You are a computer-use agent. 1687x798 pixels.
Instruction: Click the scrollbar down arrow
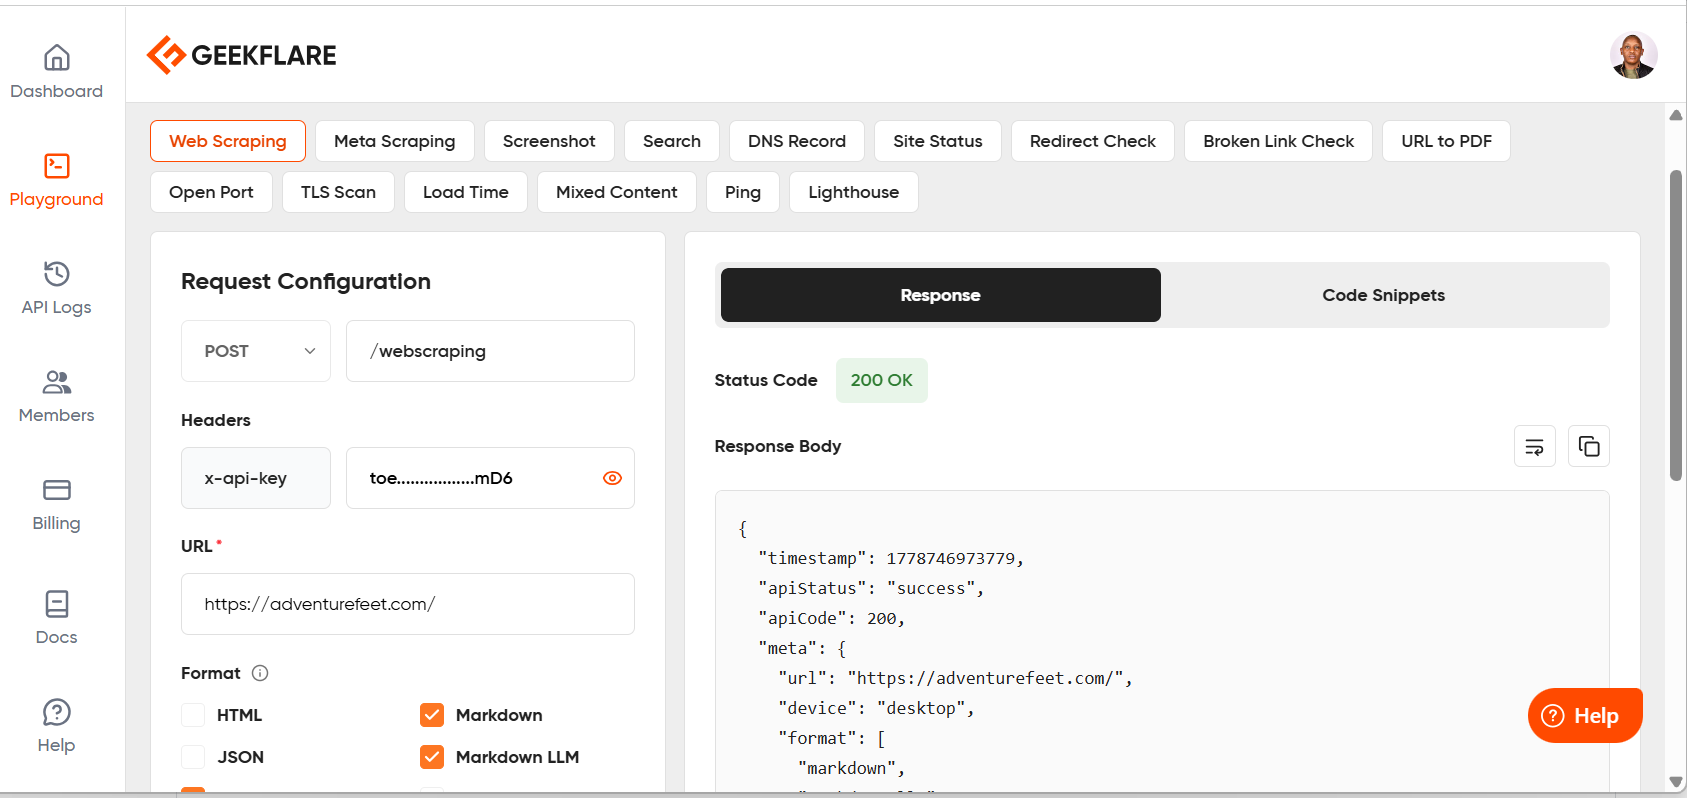pos(1676,782)
